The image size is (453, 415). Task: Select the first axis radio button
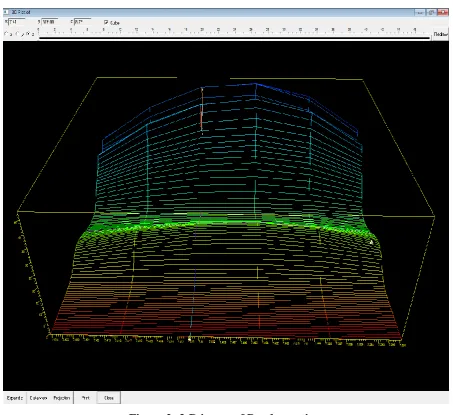(x=6, y=34)
